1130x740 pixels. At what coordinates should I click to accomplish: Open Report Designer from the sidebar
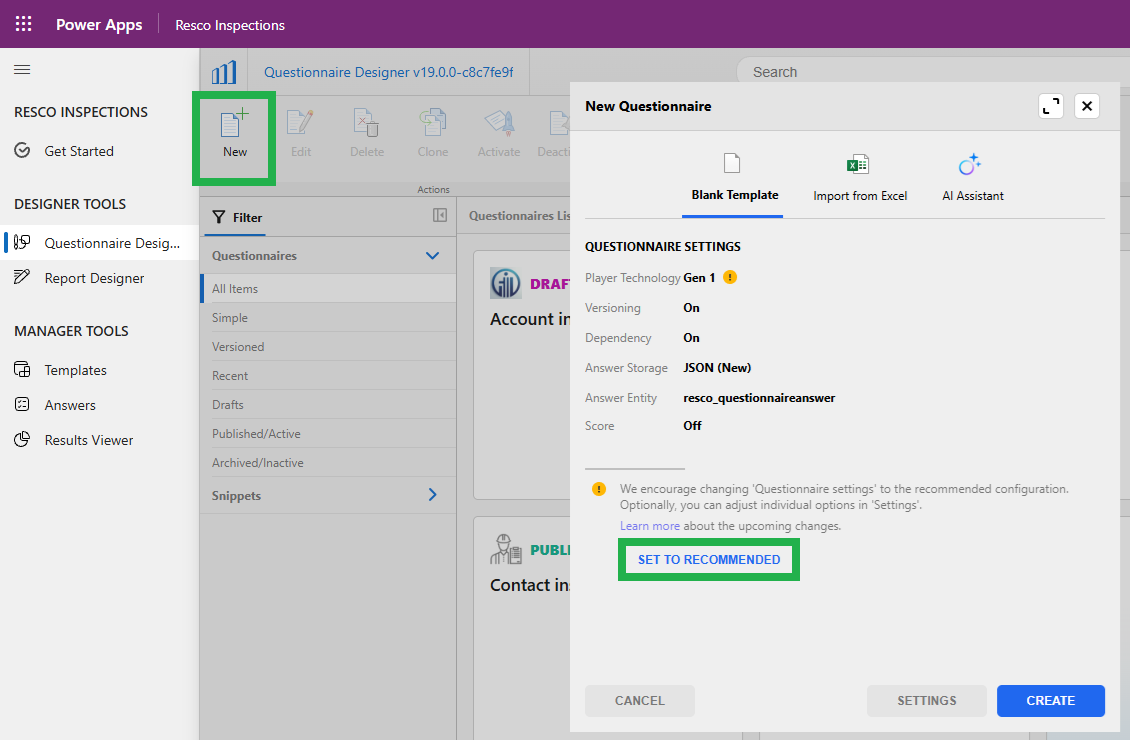click(x=94, y=278)
